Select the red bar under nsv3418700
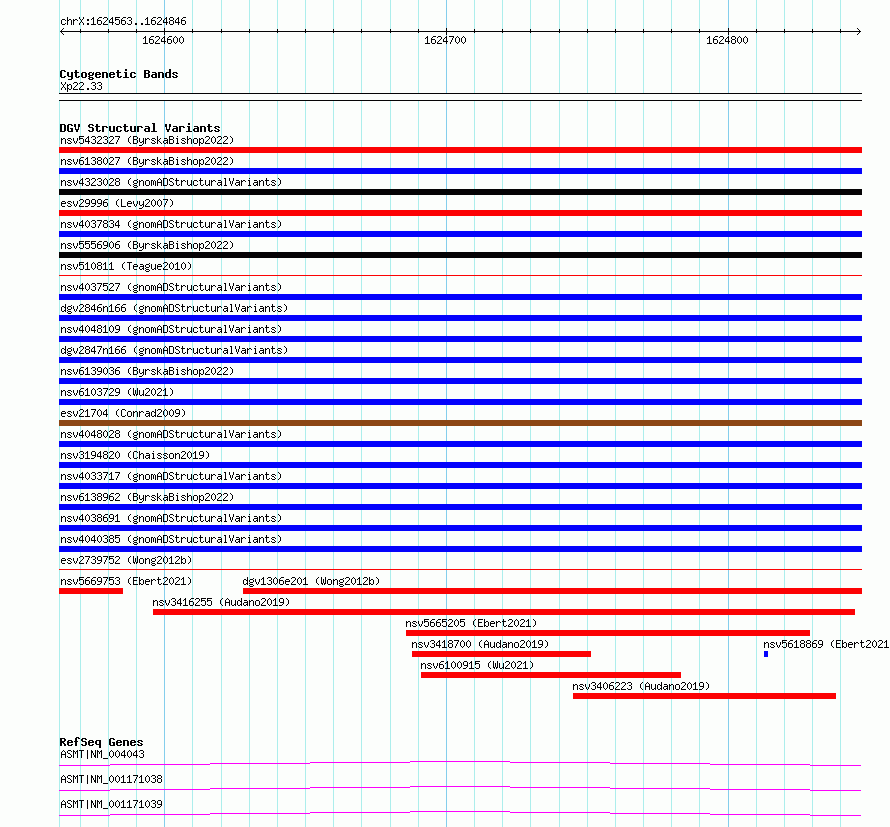Screen dimensions: 890x827 (x=501, y=654)
